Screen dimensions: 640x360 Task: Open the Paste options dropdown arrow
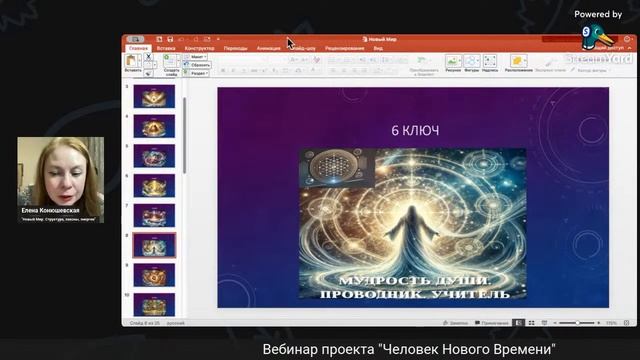(x=139, y=61)
